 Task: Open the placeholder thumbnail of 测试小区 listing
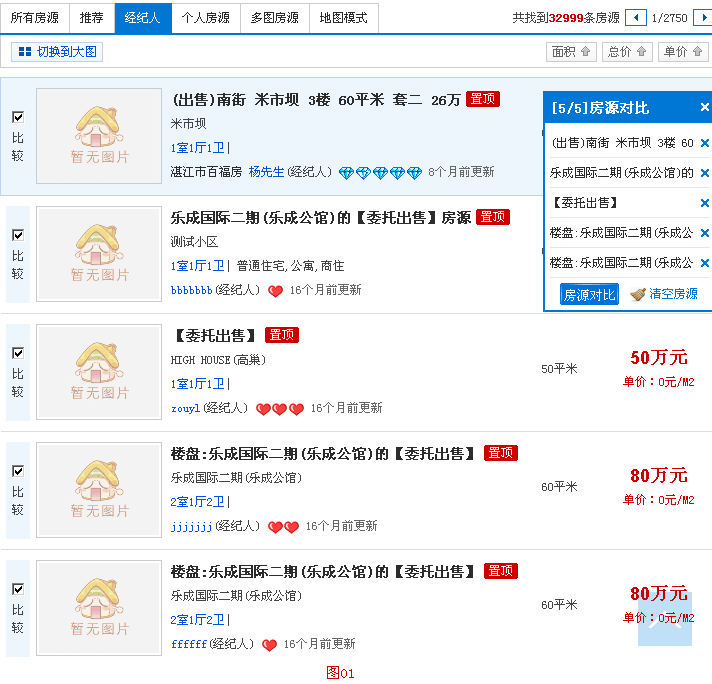(99, 254)
